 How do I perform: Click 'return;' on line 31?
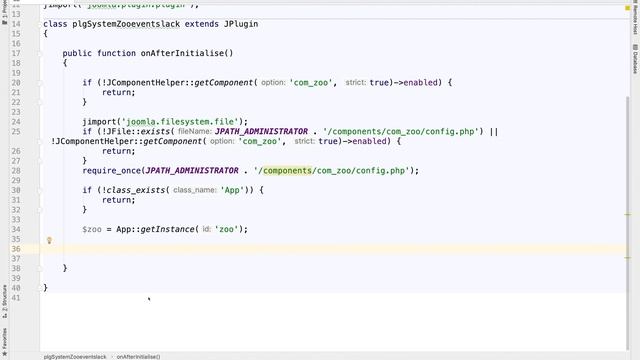118,200
